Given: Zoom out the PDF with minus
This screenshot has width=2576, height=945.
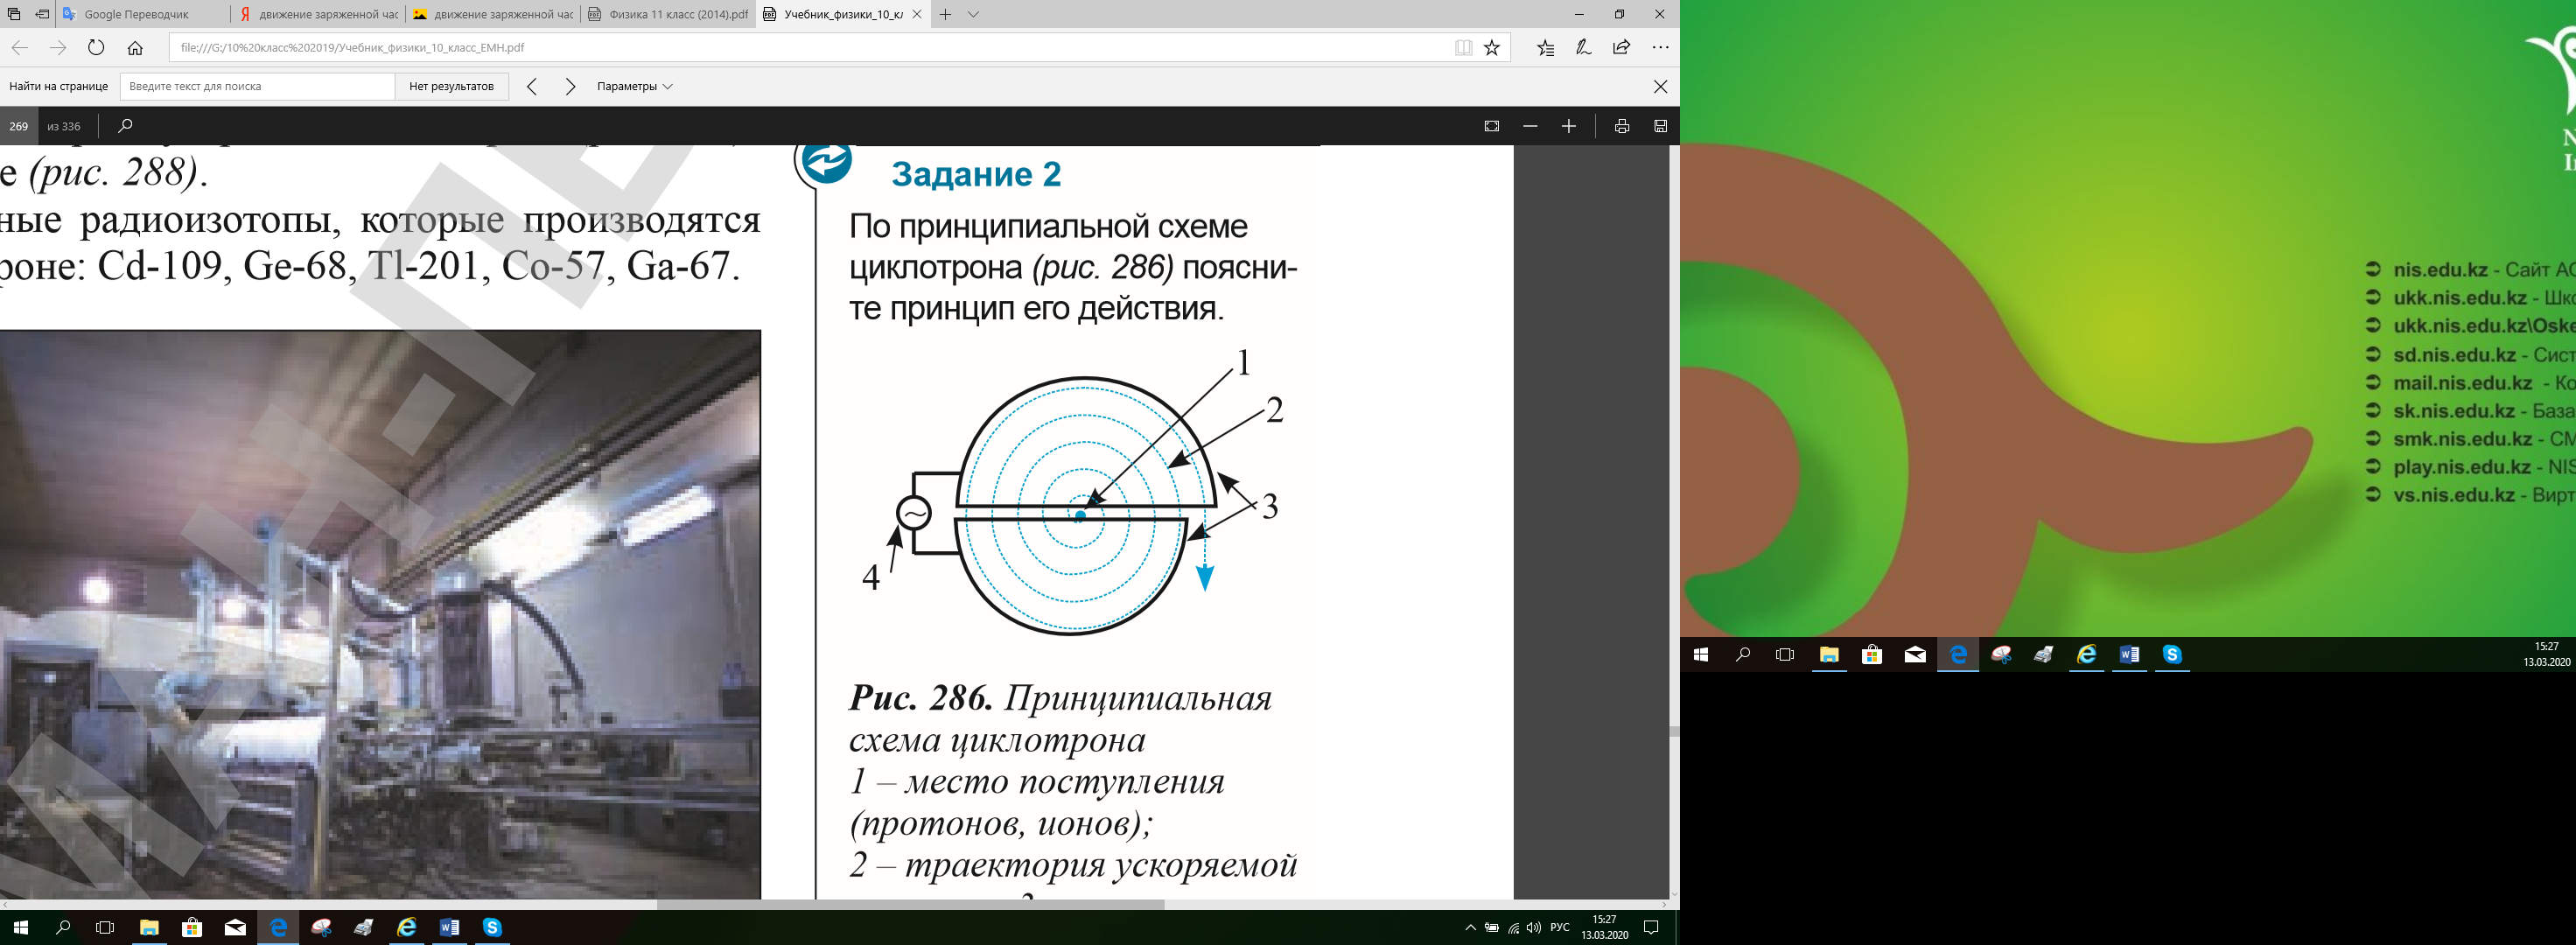Looking at the screenshot, I should (1530, 126).
